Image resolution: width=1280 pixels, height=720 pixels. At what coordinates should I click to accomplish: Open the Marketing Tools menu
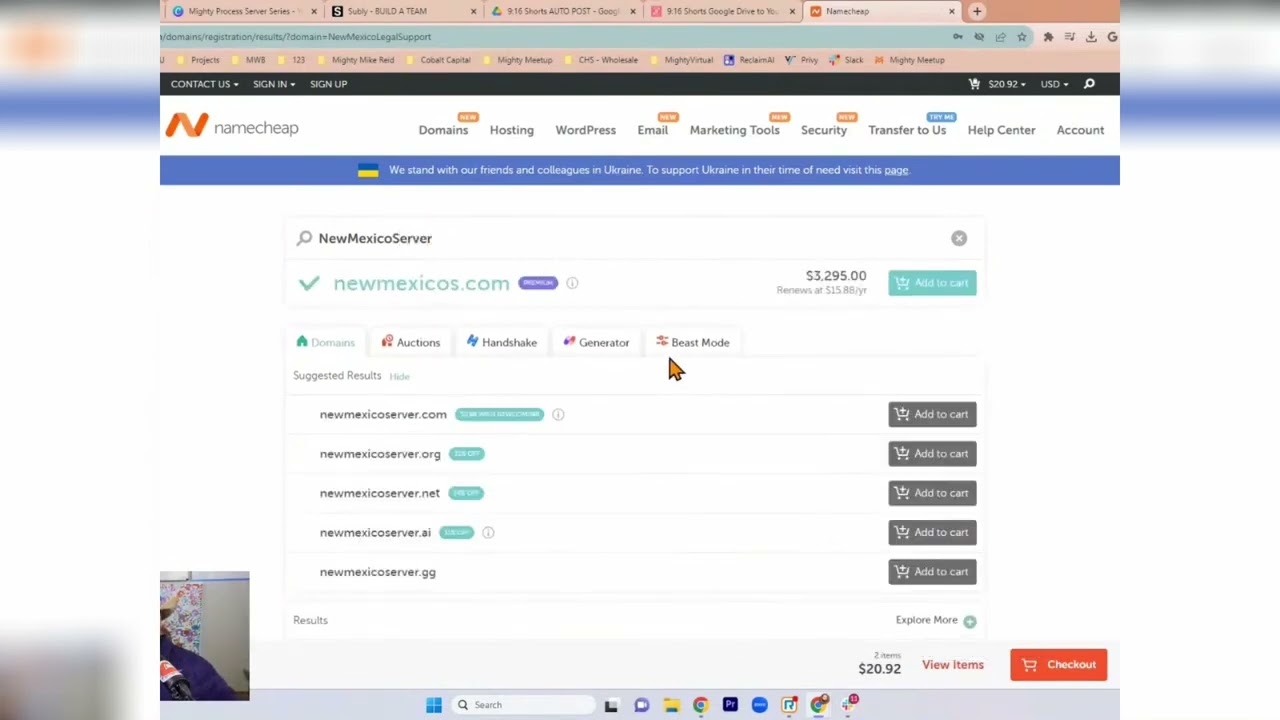(x=734, y=130)
